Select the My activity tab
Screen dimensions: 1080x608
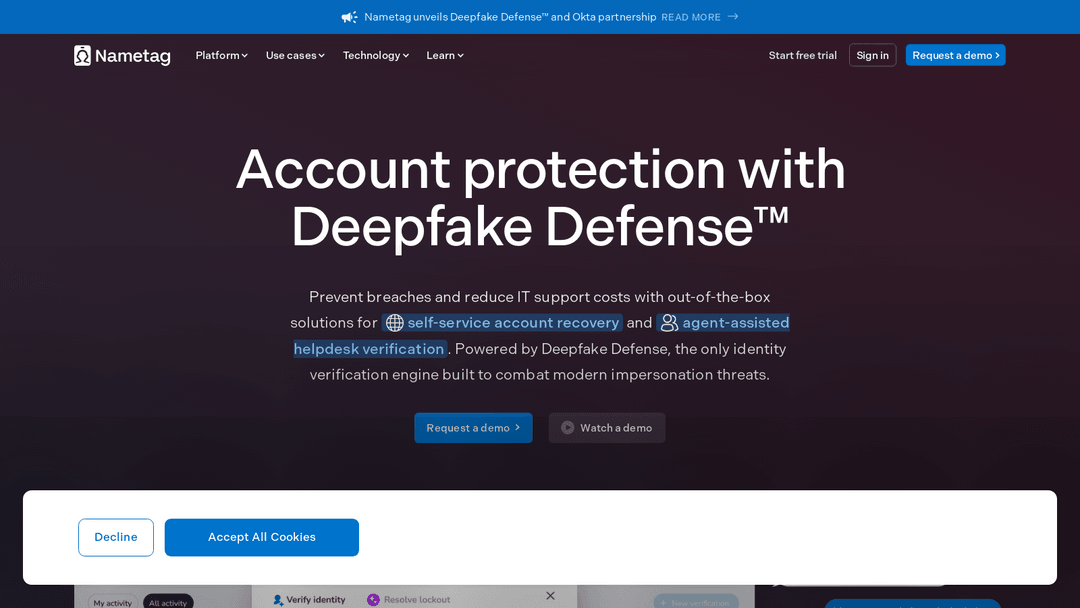tap(112, 602)
